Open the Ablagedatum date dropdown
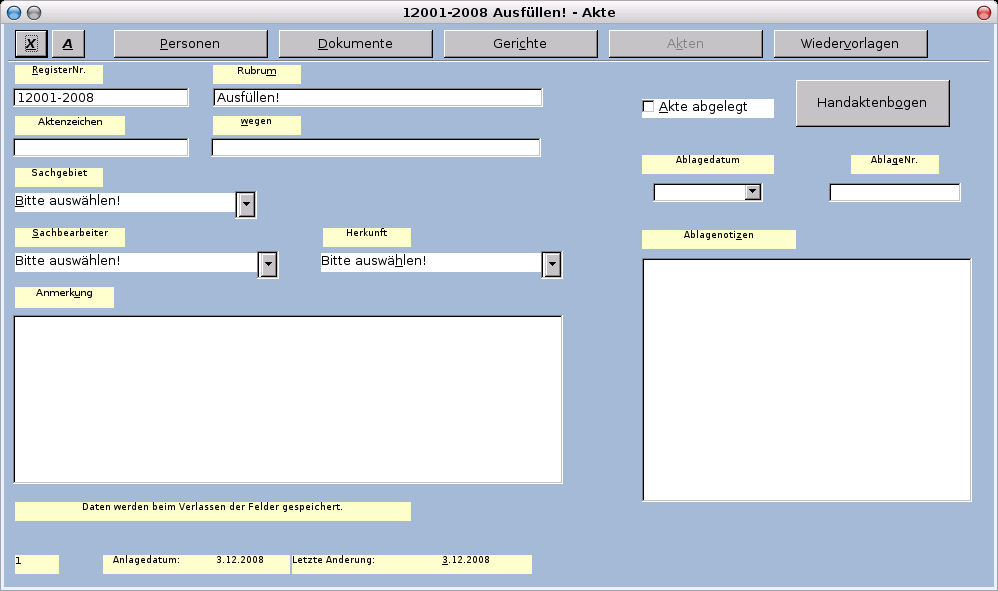 [753, 192]
